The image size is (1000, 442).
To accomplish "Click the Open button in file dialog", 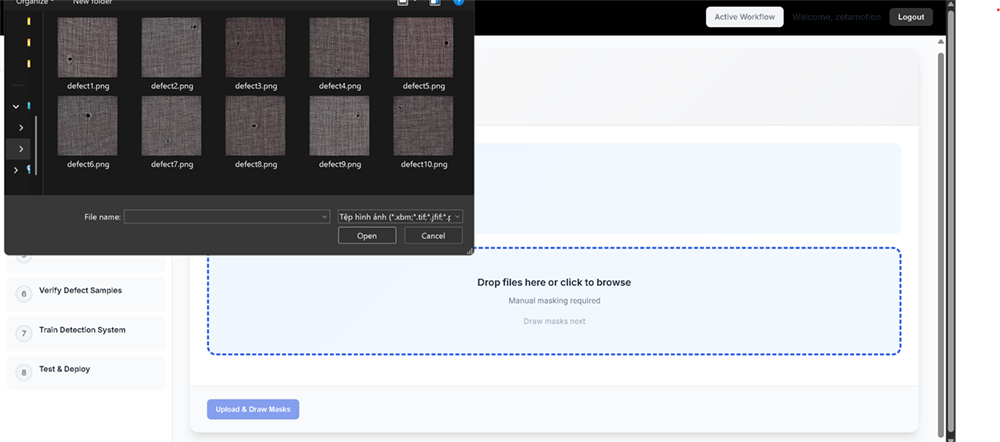I will (x=367, y=236).
